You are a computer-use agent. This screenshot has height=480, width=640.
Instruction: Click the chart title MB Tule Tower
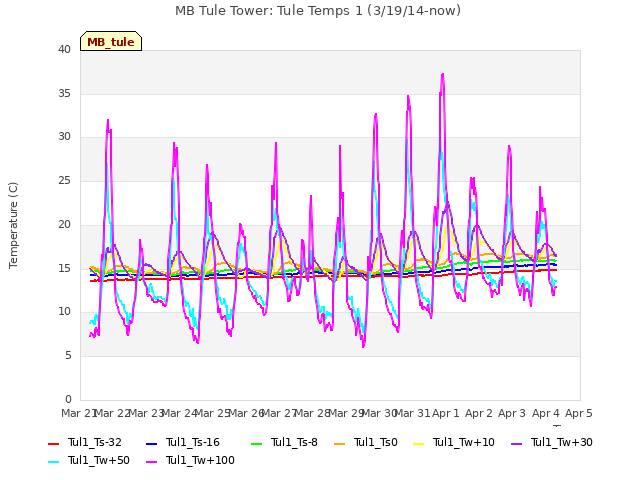[318, 11]
